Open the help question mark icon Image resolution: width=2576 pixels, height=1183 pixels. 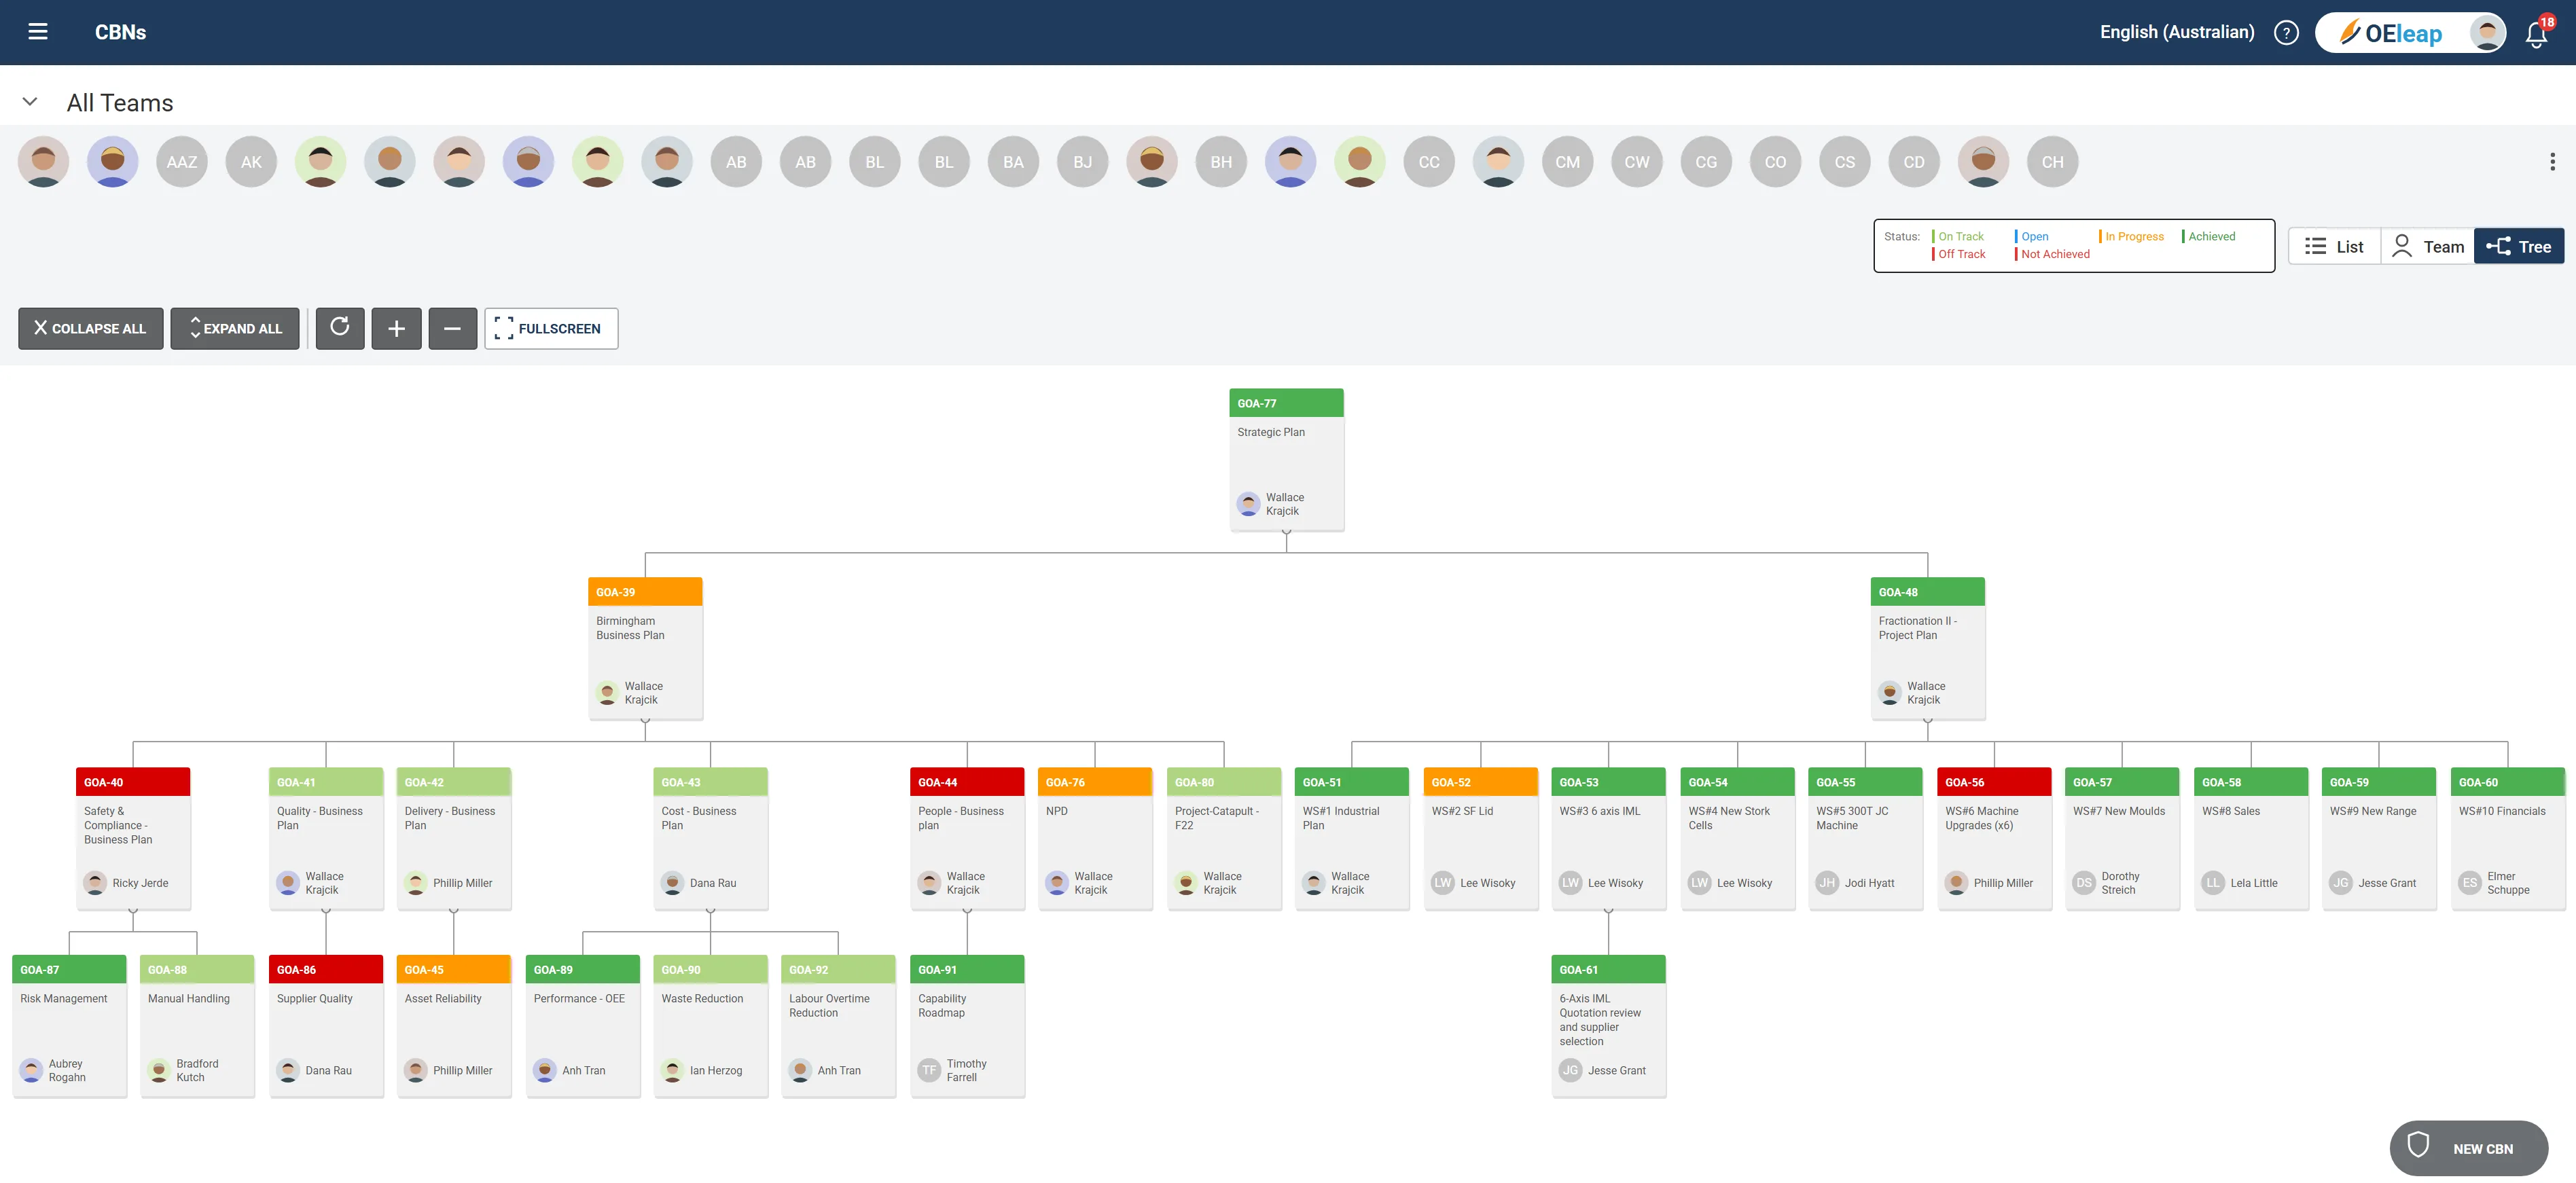click(2286, 33)
